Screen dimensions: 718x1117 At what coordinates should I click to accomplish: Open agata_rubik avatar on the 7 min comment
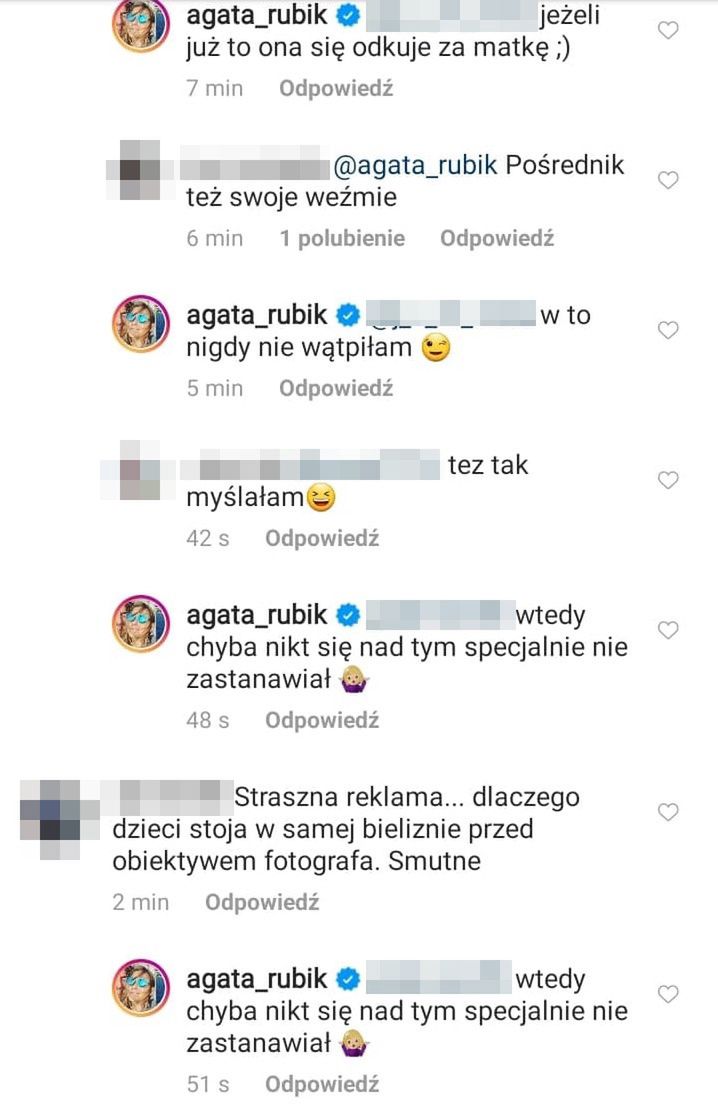tap(140, 26)
